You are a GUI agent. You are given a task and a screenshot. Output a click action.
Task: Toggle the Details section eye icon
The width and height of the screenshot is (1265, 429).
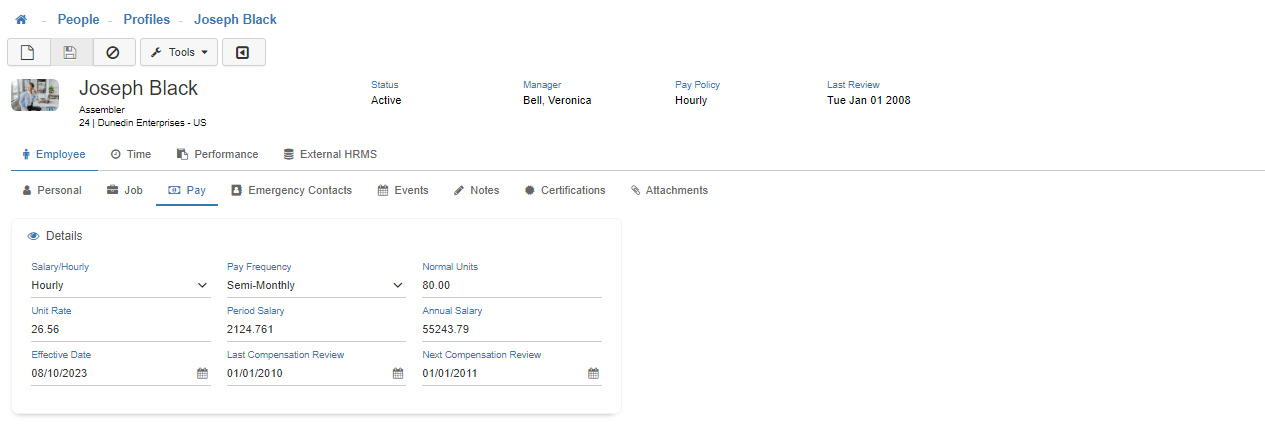33,236
